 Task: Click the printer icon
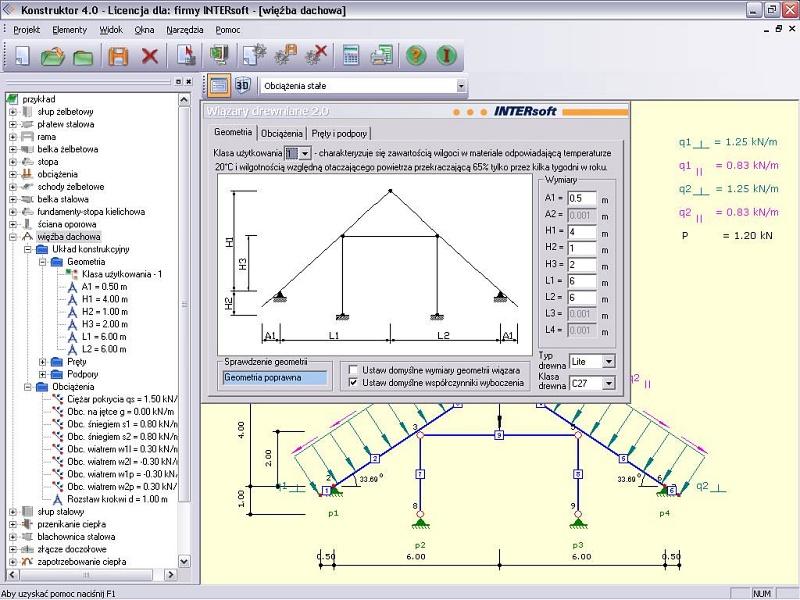(382, 55)
